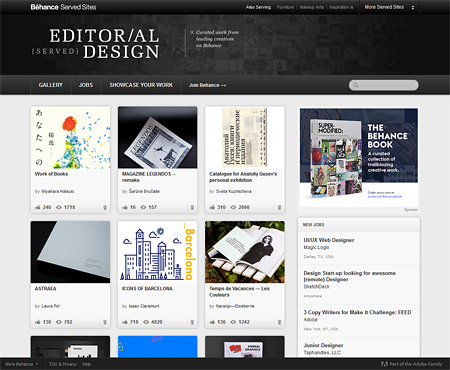Image resolution: width=450 pixels, height=370 pixels.
Task: Open the Work of Books thumbnail
Action: pos(70,137)
